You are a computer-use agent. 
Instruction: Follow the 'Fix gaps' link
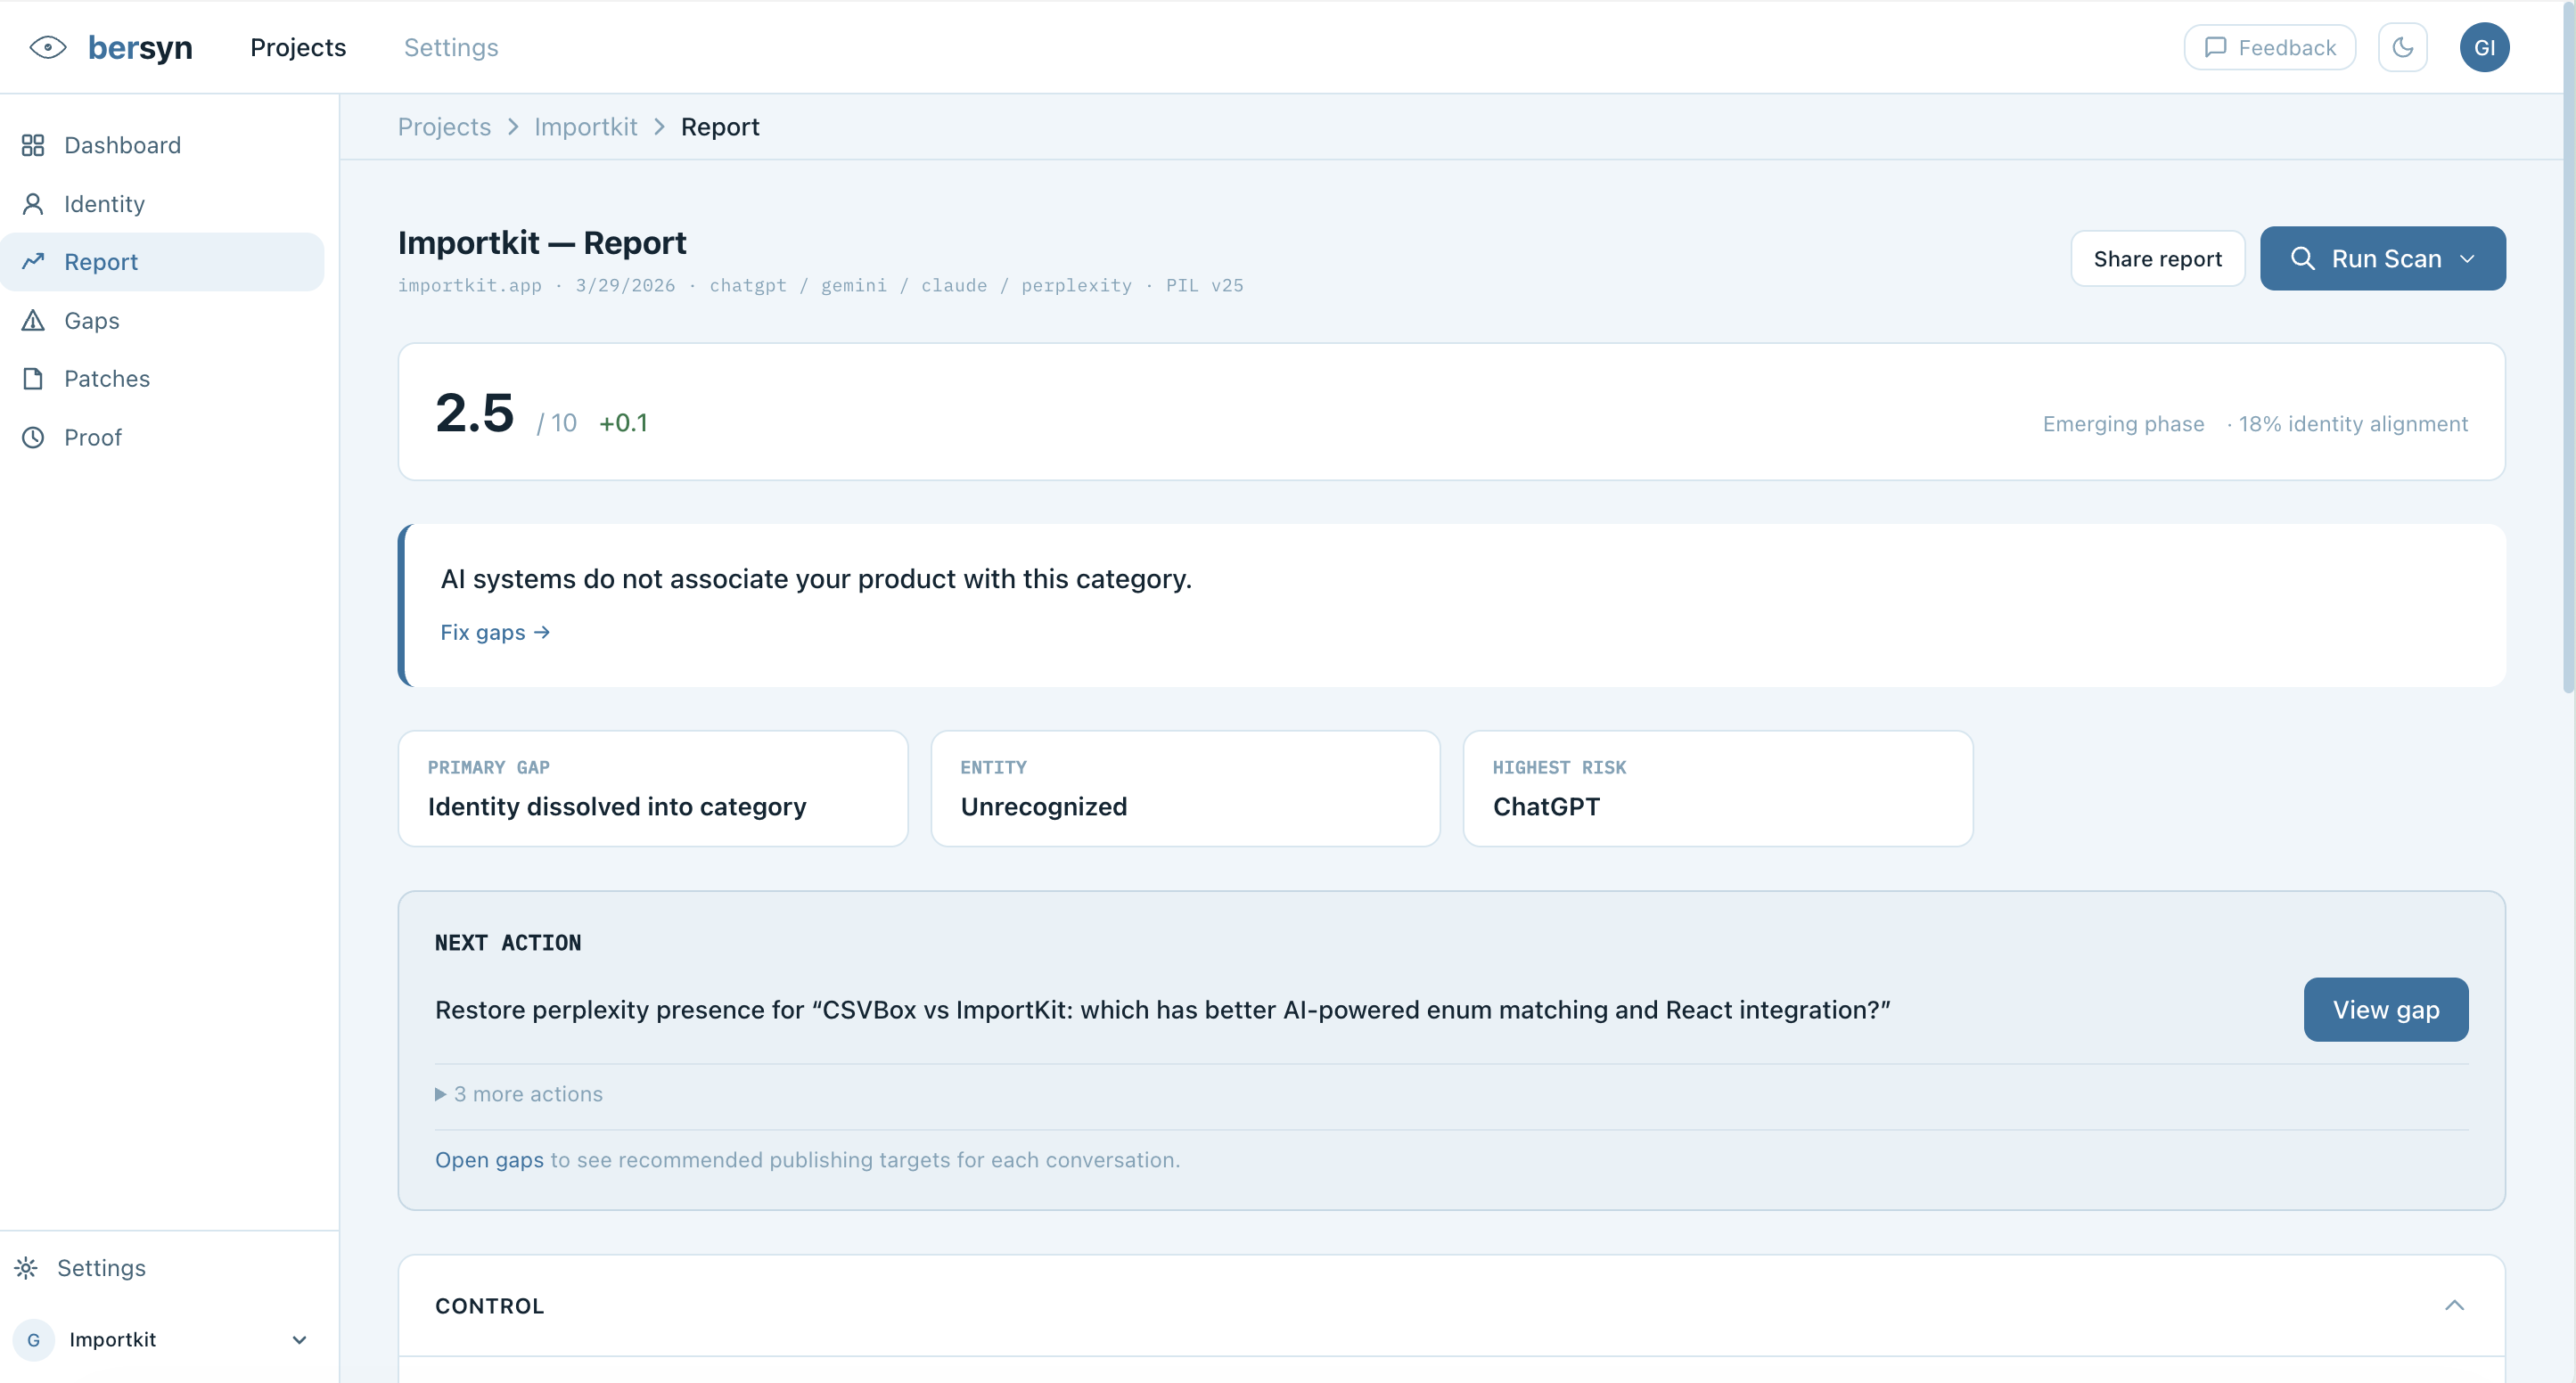pos(494,632)
